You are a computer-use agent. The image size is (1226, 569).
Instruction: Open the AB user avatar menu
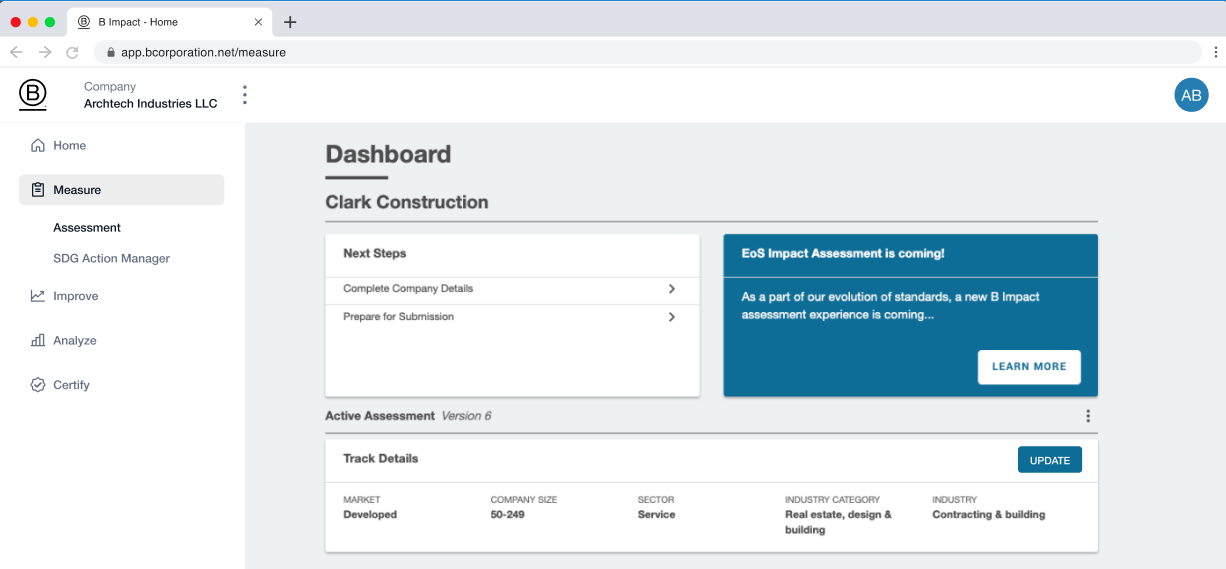[x=1191, y=95]
